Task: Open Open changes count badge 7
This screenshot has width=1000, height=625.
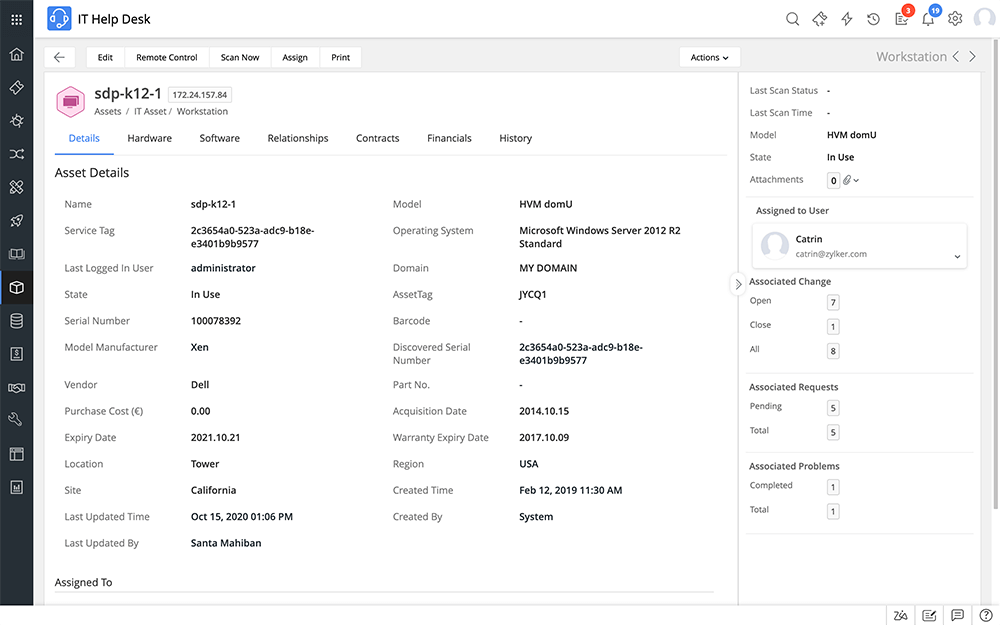Action: 833,301
